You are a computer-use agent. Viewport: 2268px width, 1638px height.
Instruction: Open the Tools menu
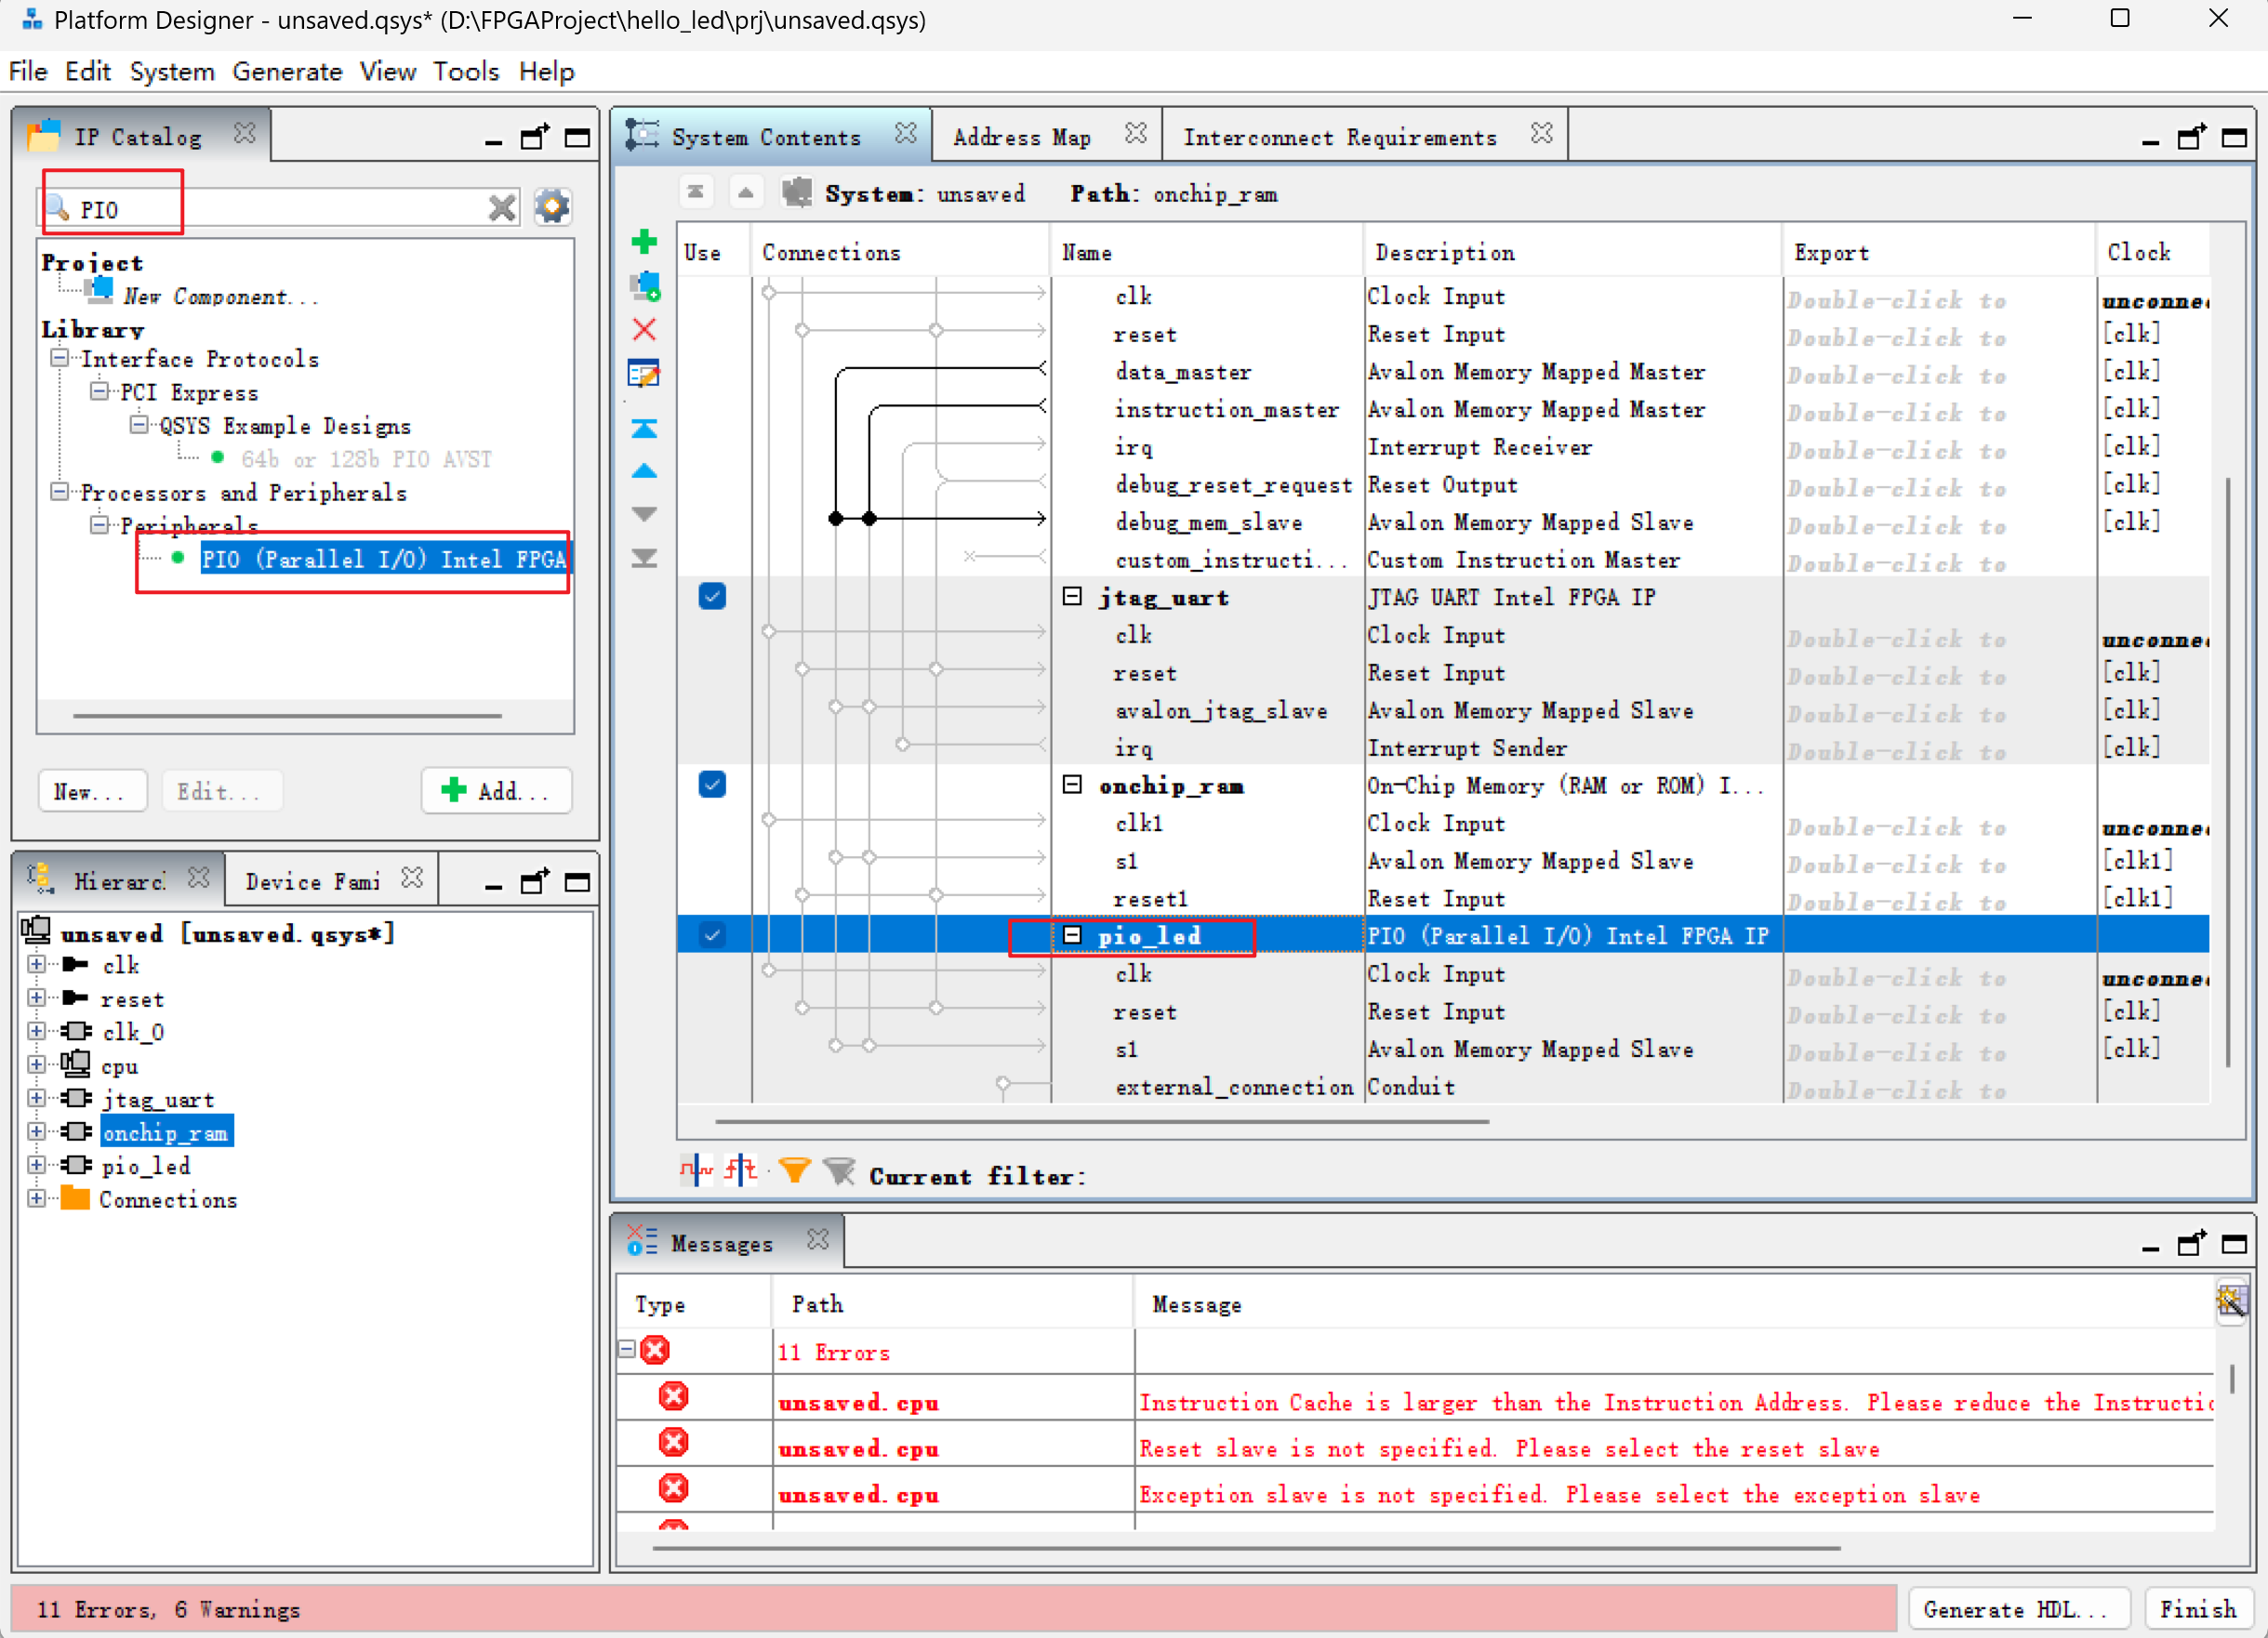pos(466,71)
